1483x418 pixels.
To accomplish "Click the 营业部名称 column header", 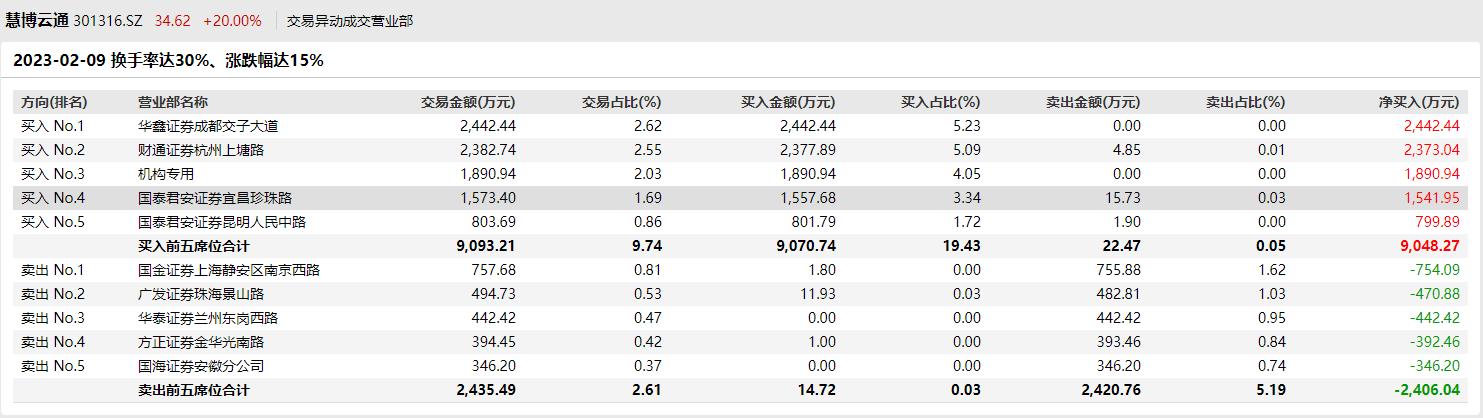I will [x=173, y=102].
